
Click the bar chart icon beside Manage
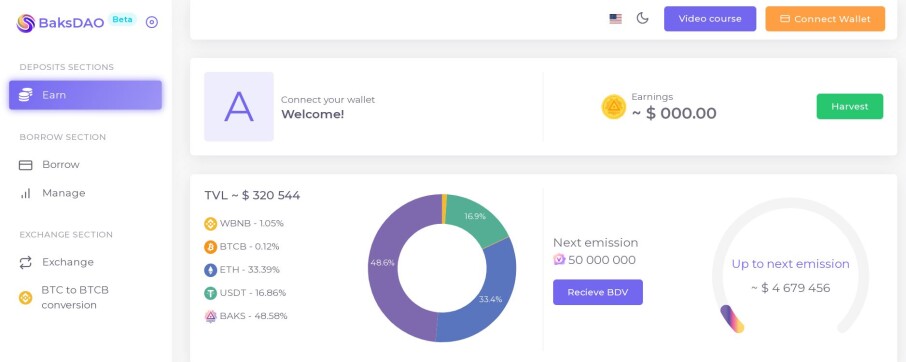point(25,193)
